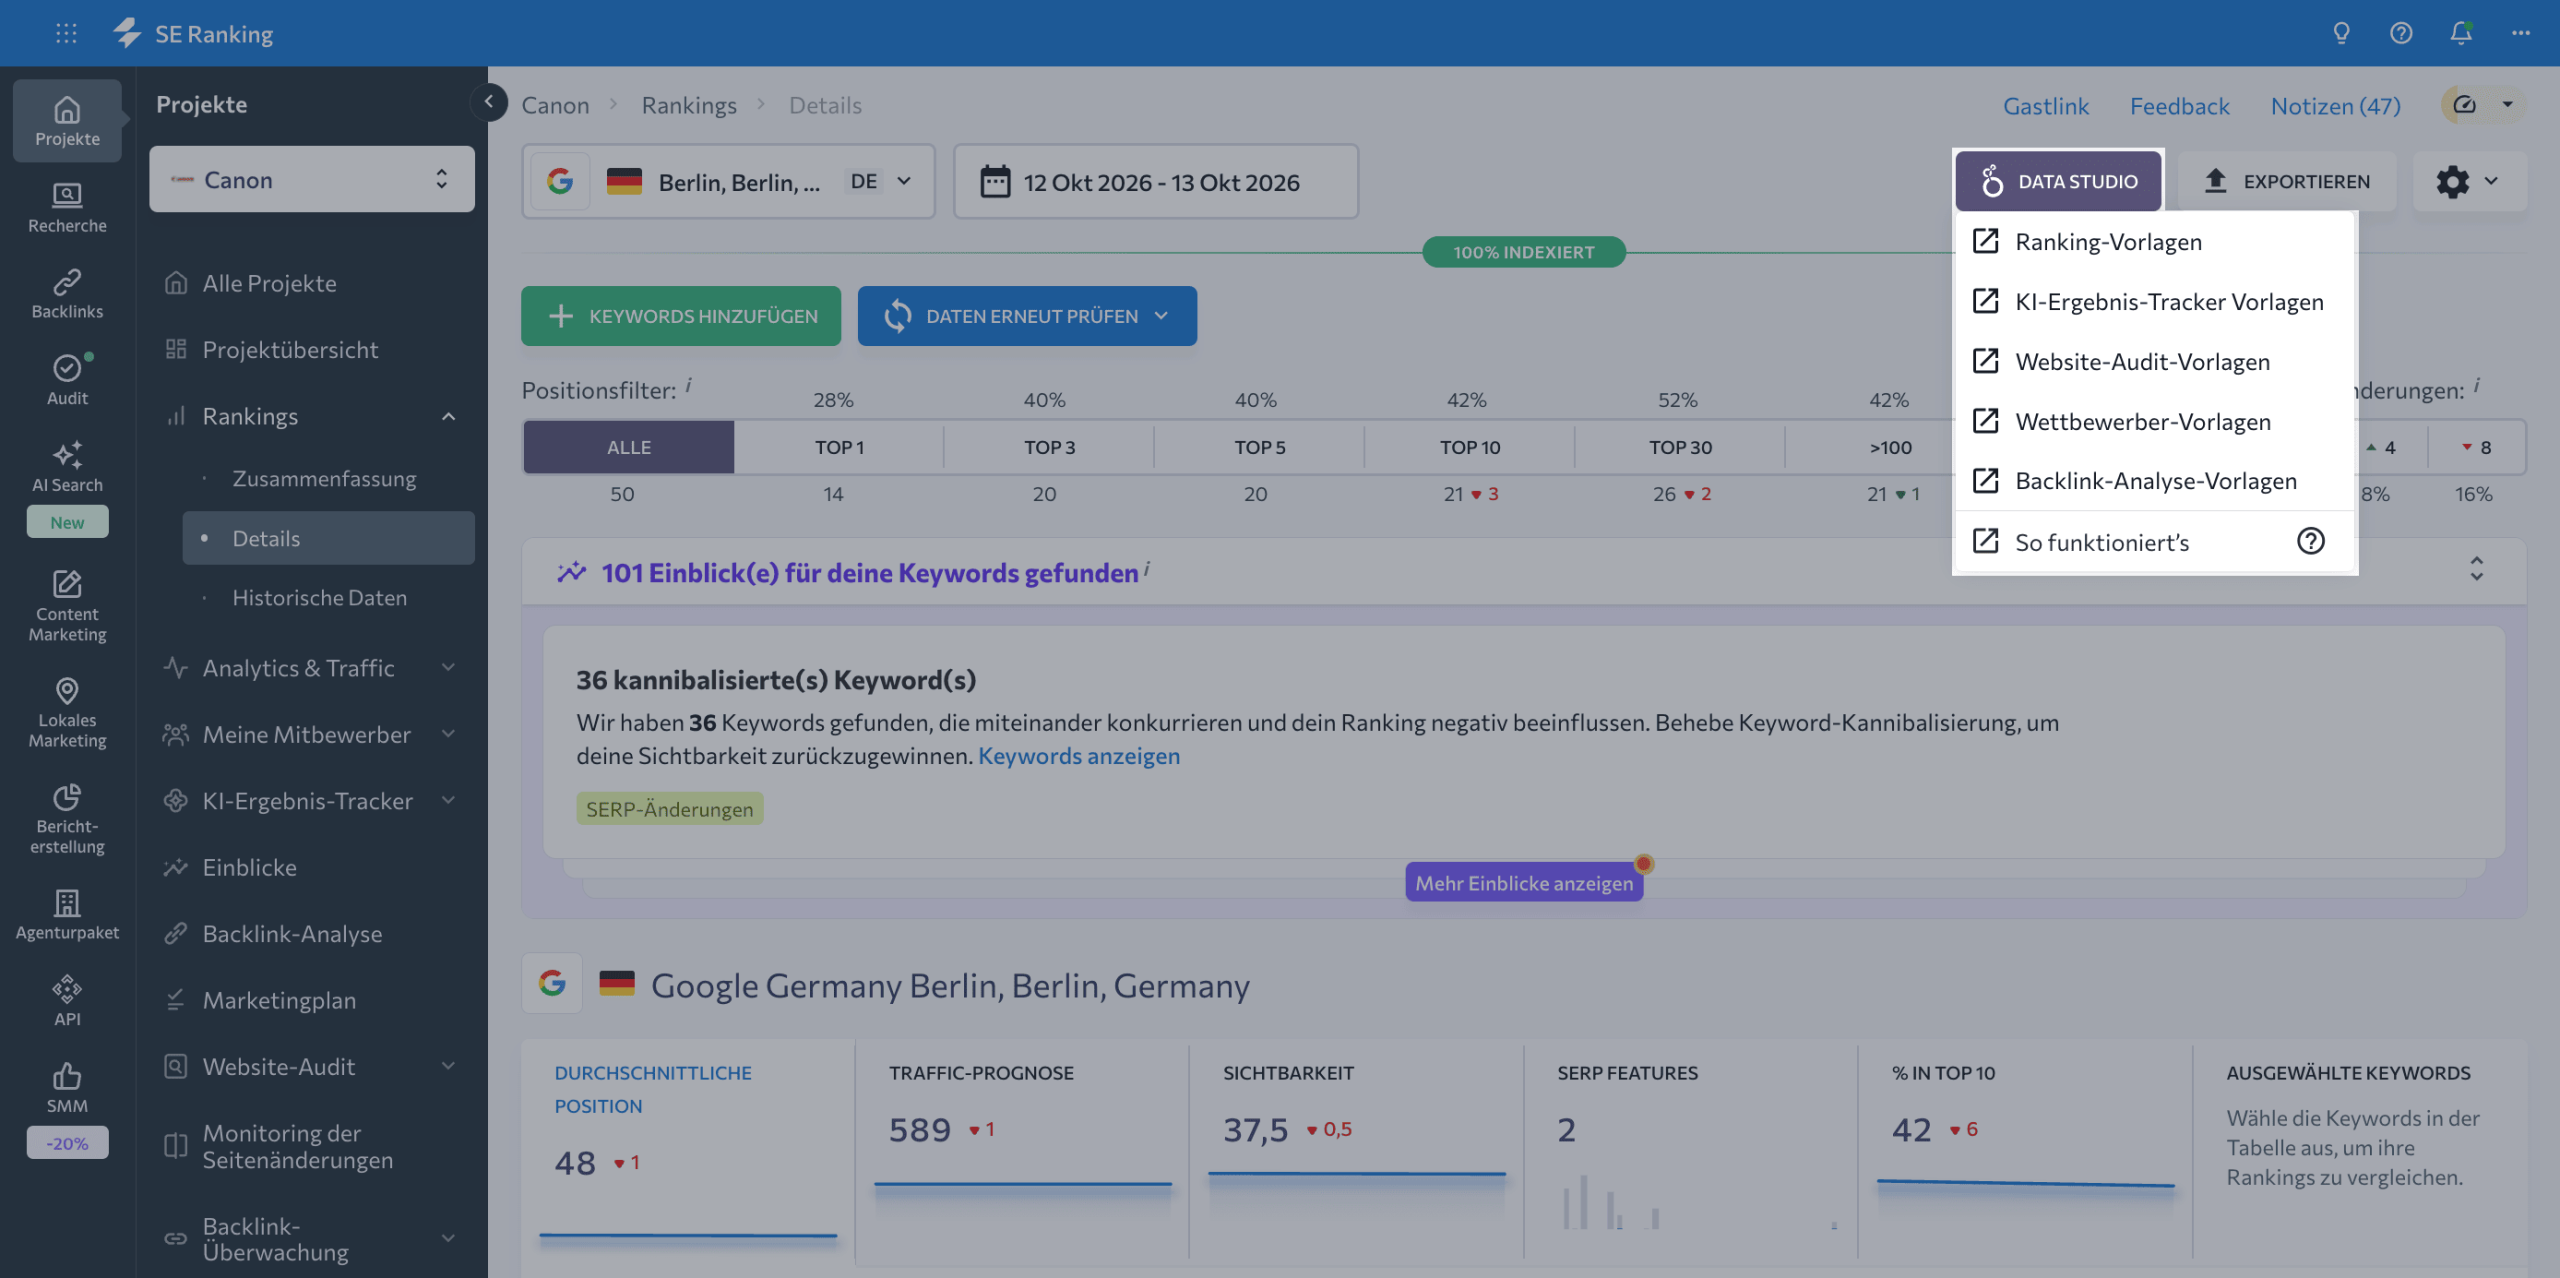Open Berichterstellung in the left sidebar
Image resolution: width=2560 pixels, height=1278 pixels.
coord(67,818)
